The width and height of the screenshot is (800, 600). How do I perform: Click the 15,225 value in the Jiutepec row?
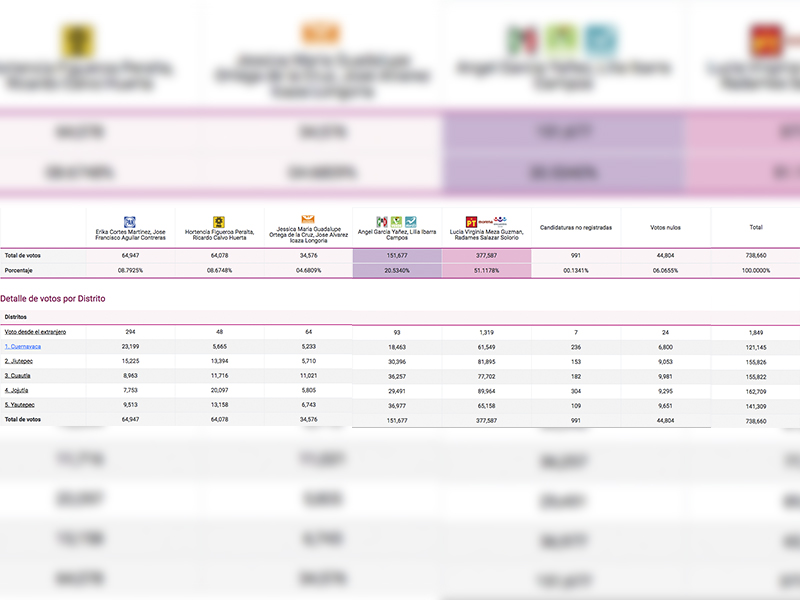pyautogui.click(x=130, y=361)
